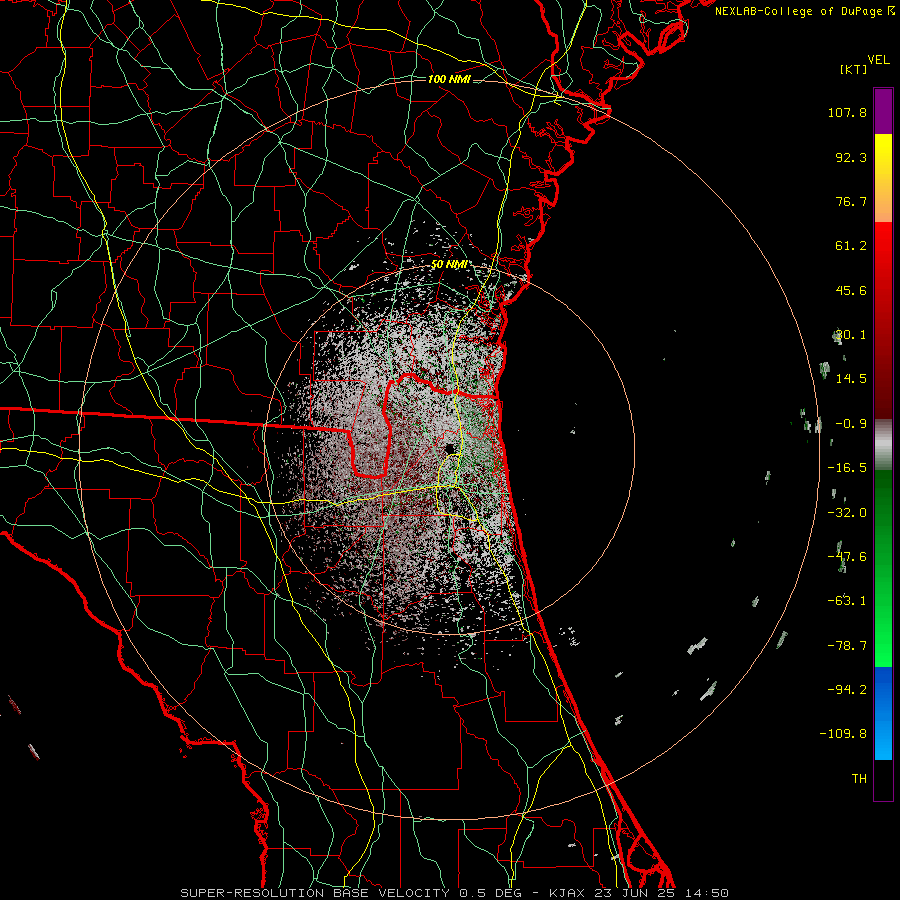The image size is (900, 900).
Task: Pick the gray near-zero segment of color bar
Action: click(883, 445)
